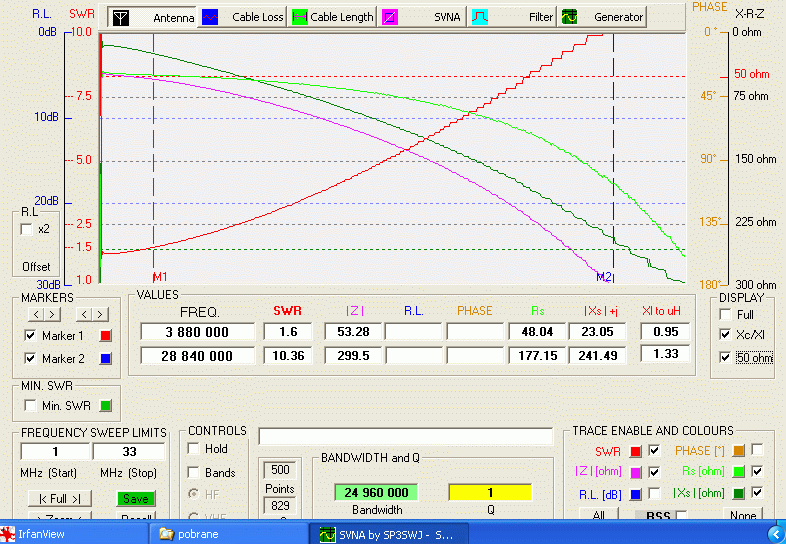786x544 pixels.
Task: Turn on the PHASE trace checkbox
Action: click(x=757, y=450)
